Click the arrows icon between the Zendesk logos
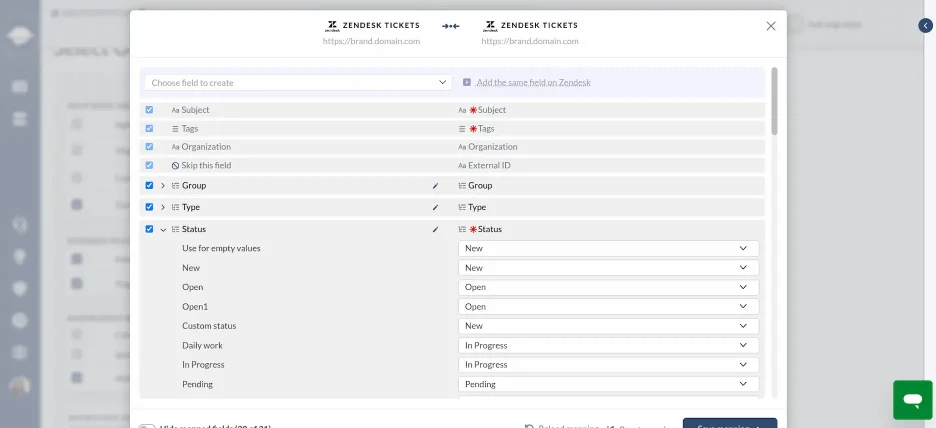The image size is (936, 428). coord(451,26)
